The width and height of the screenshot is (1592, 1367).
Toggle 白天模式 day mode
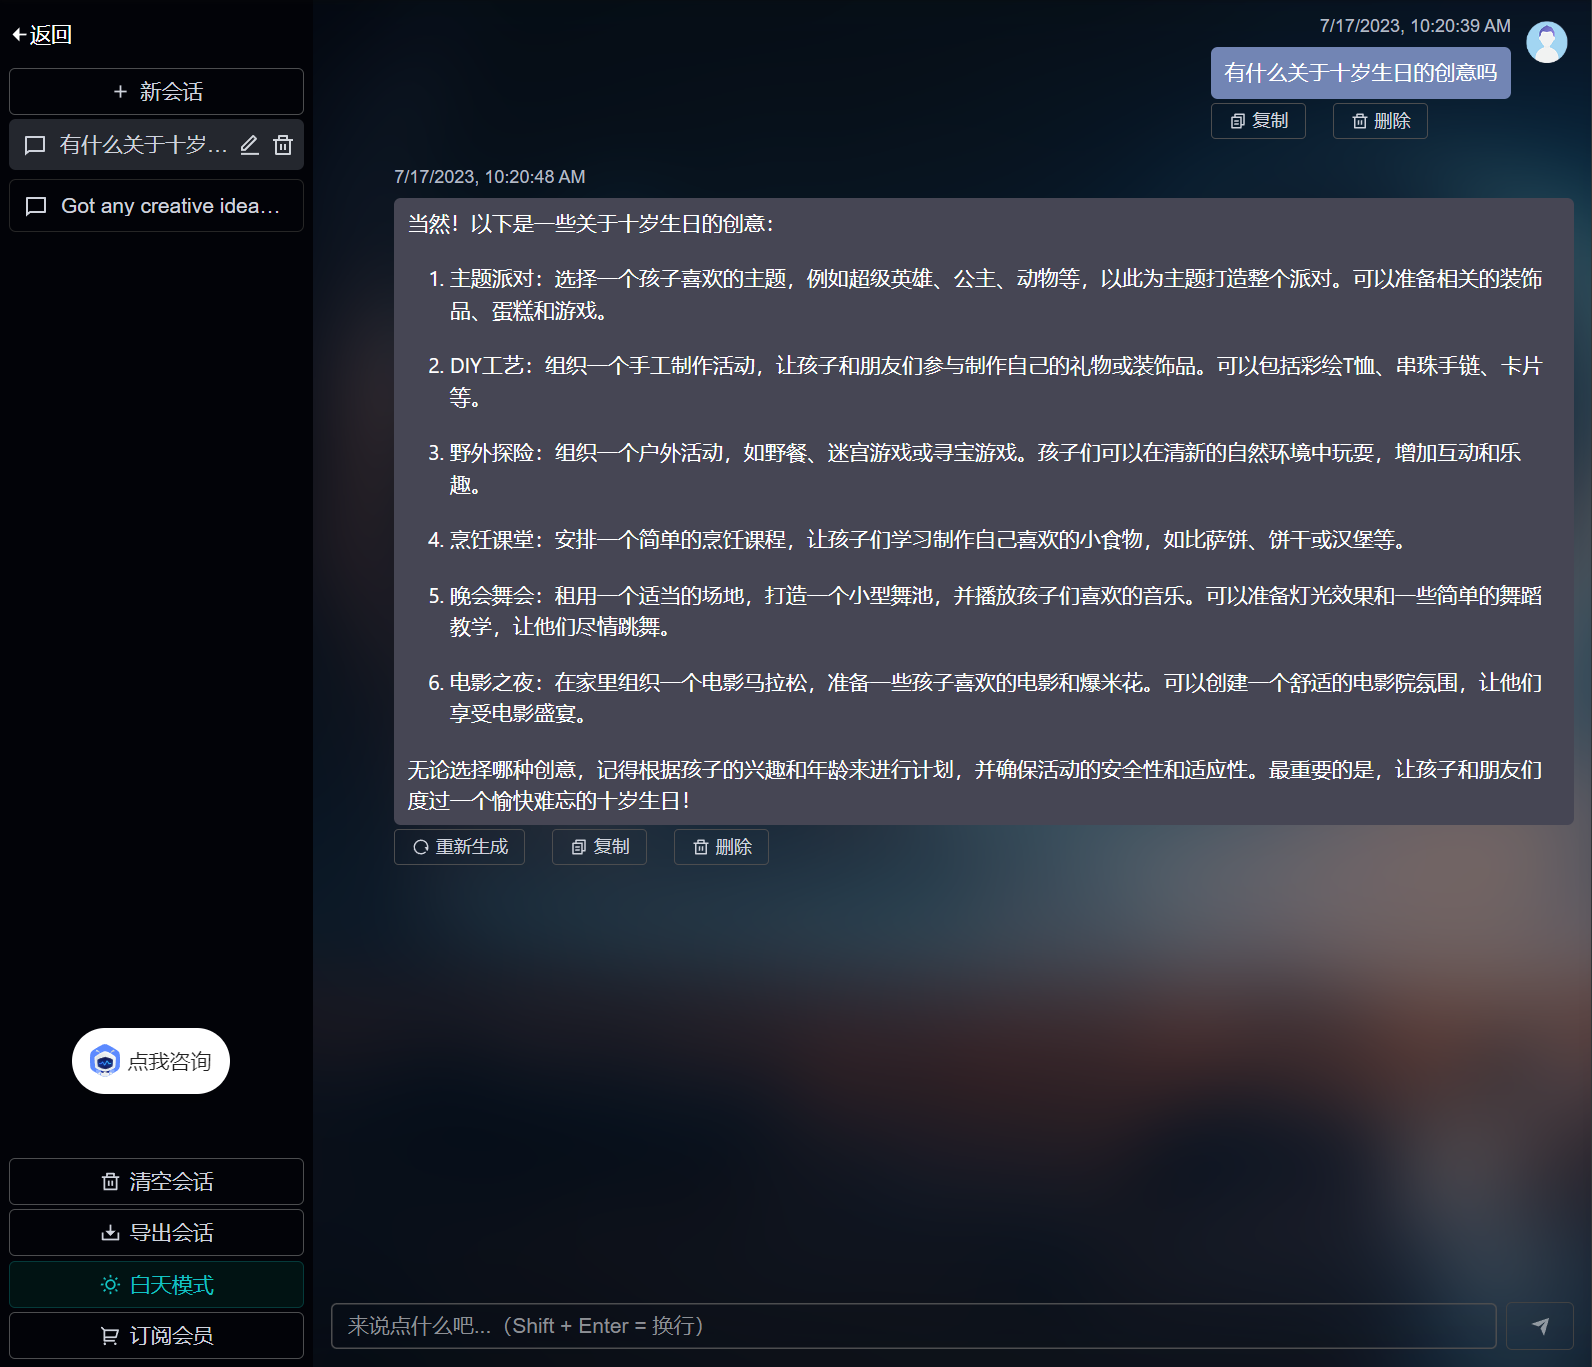coord(156,1285)
